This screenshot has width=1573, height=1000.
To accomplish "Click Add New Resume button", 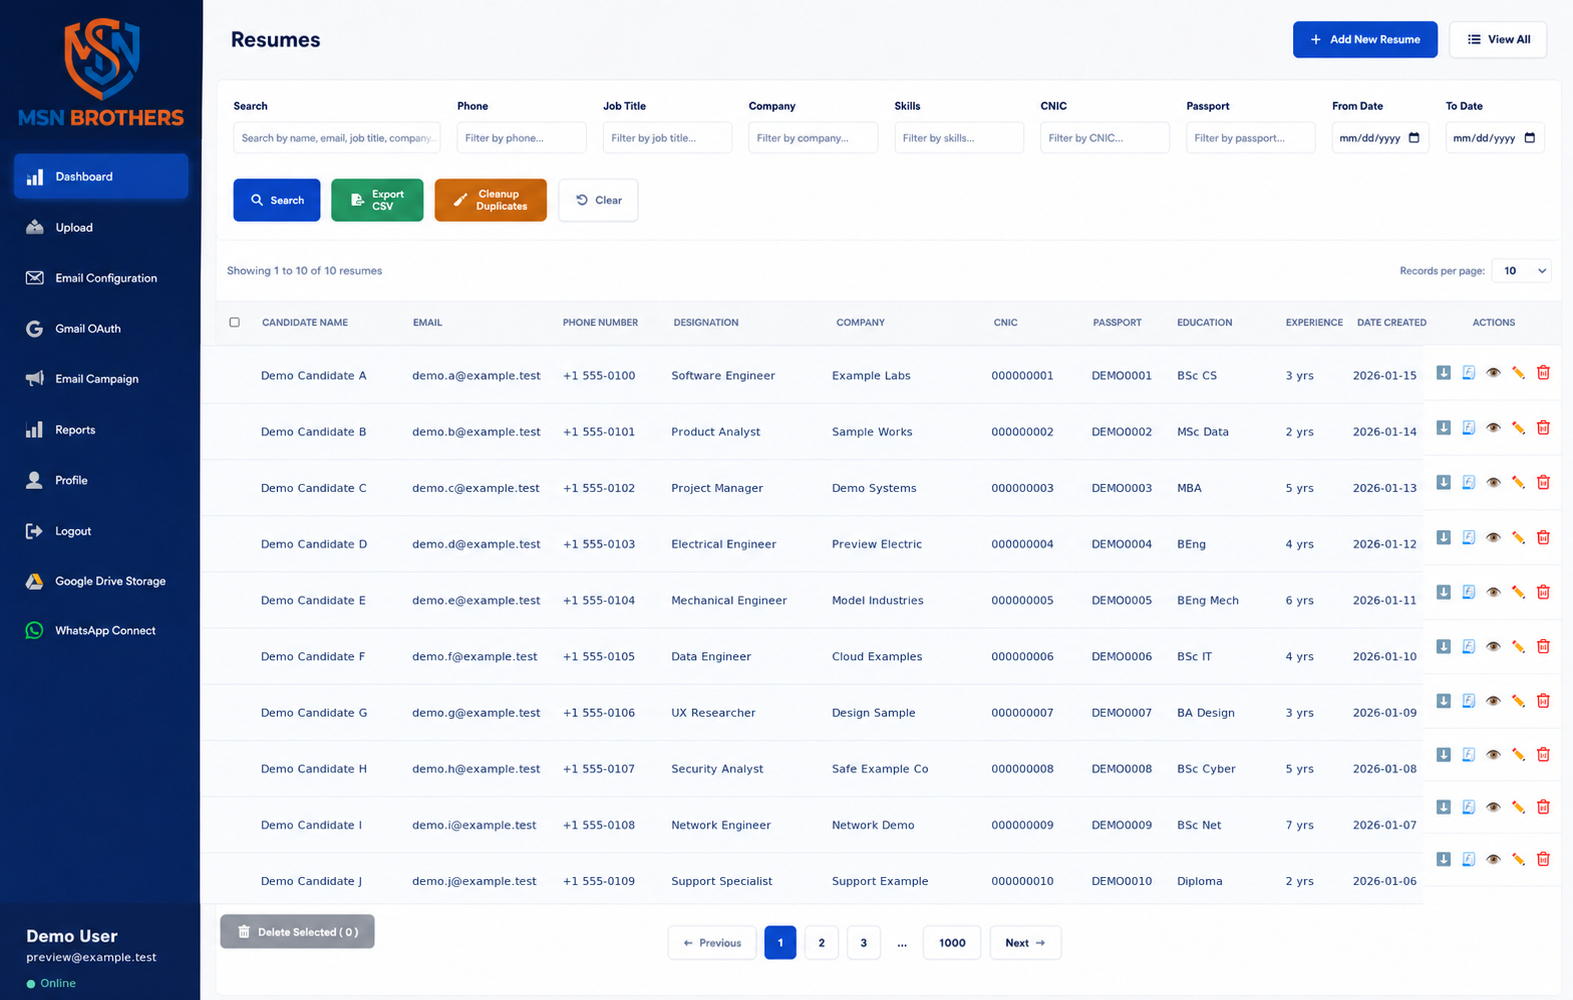I will pyautogui.click(x=1365, y=40).
